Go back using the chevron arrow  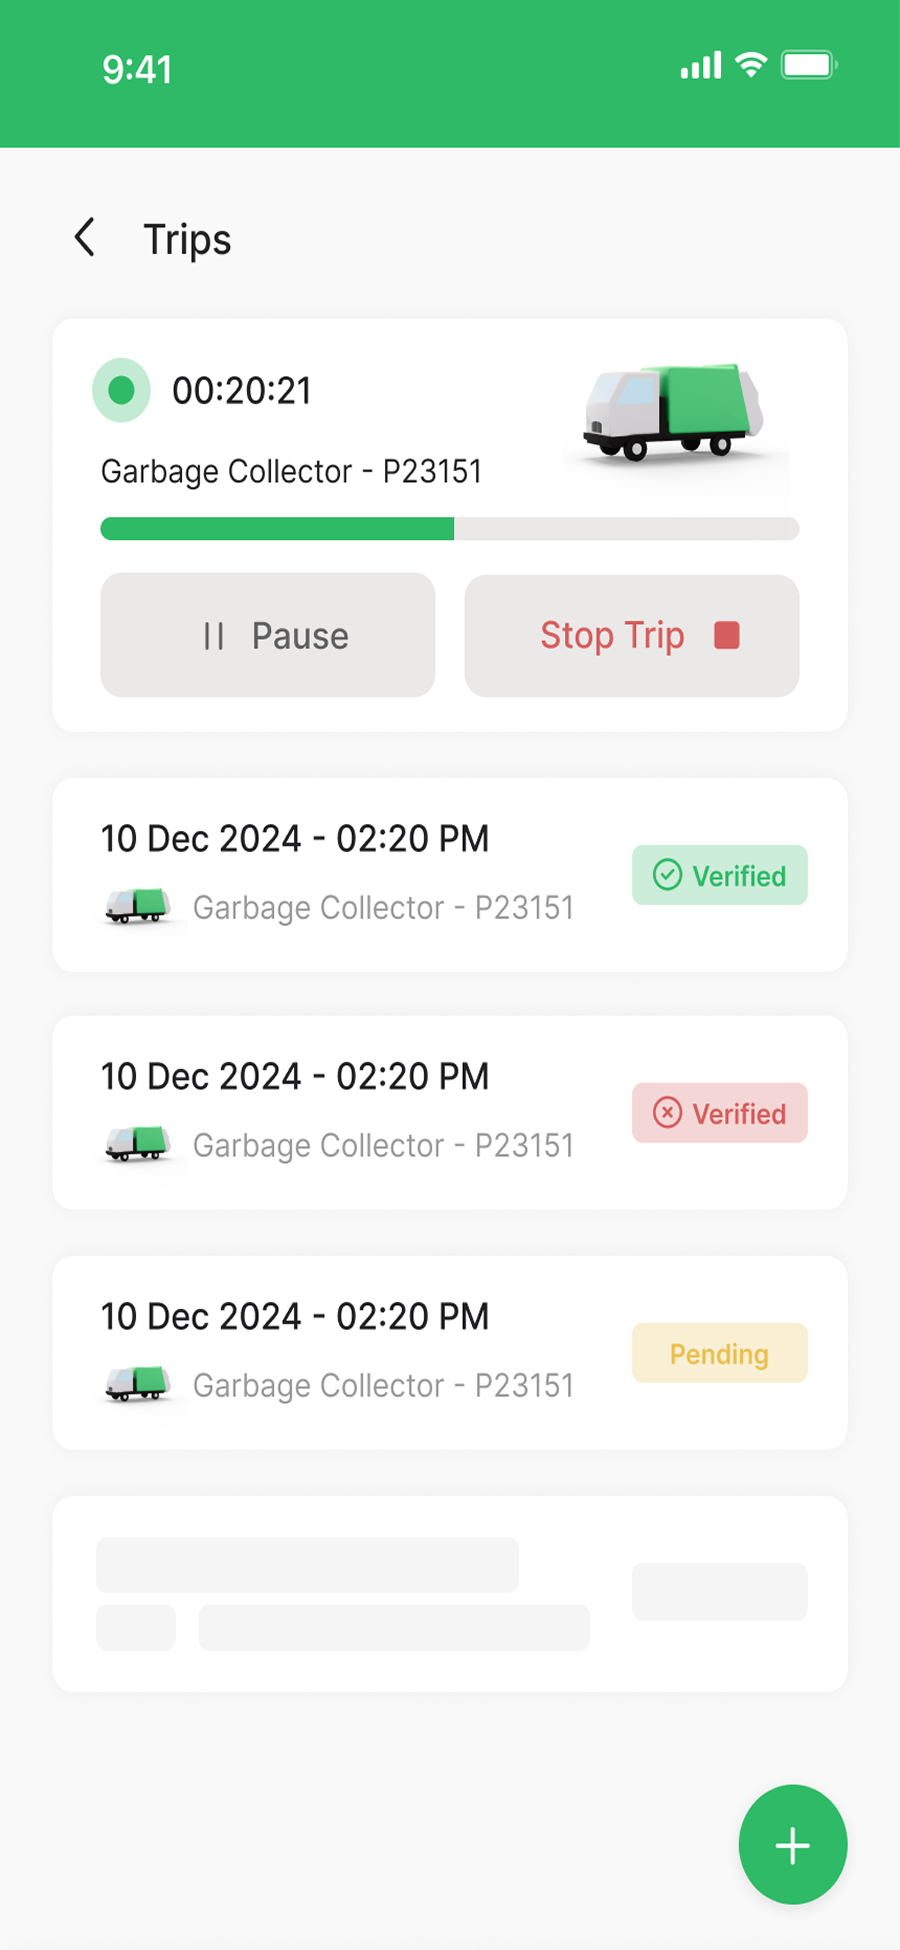click(86, 238)
